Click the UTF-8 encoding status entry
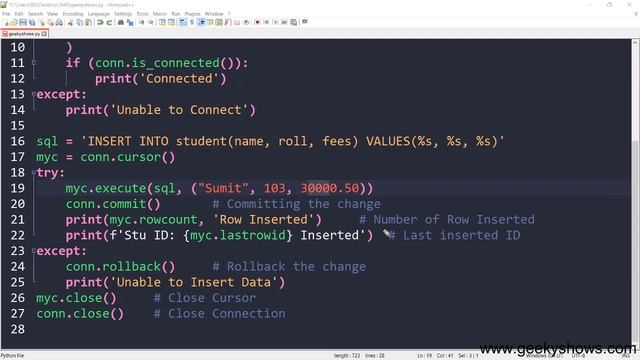Screen dimensions: 640x360 578,356
